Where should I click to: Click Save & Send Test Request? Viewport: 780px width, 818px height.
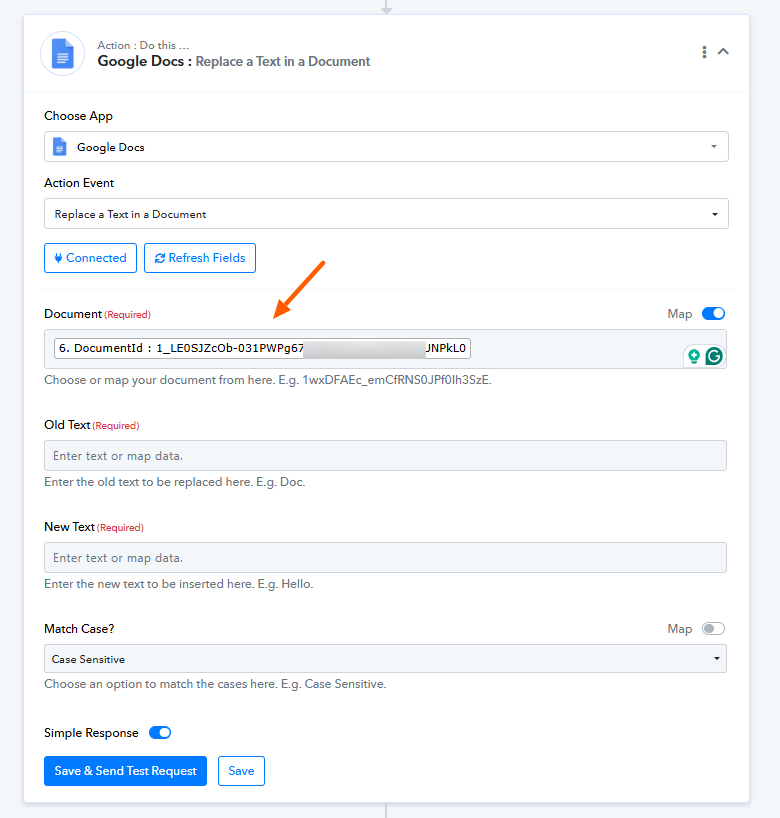125,771
